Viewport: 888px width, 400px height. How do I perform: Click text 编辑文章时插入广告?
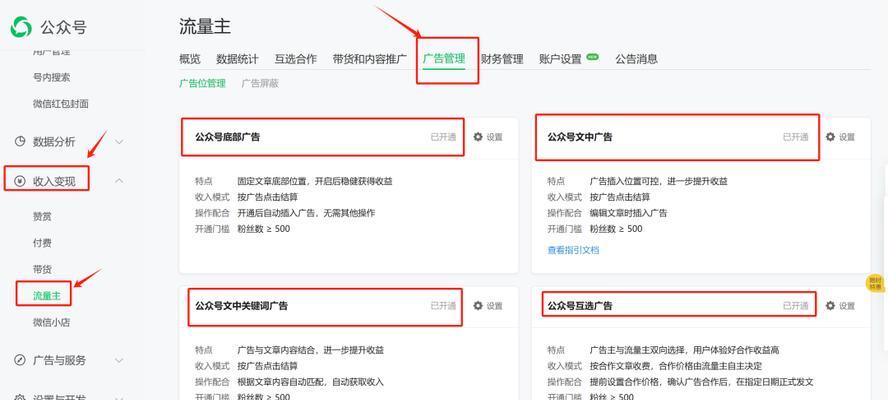[629, 213]
